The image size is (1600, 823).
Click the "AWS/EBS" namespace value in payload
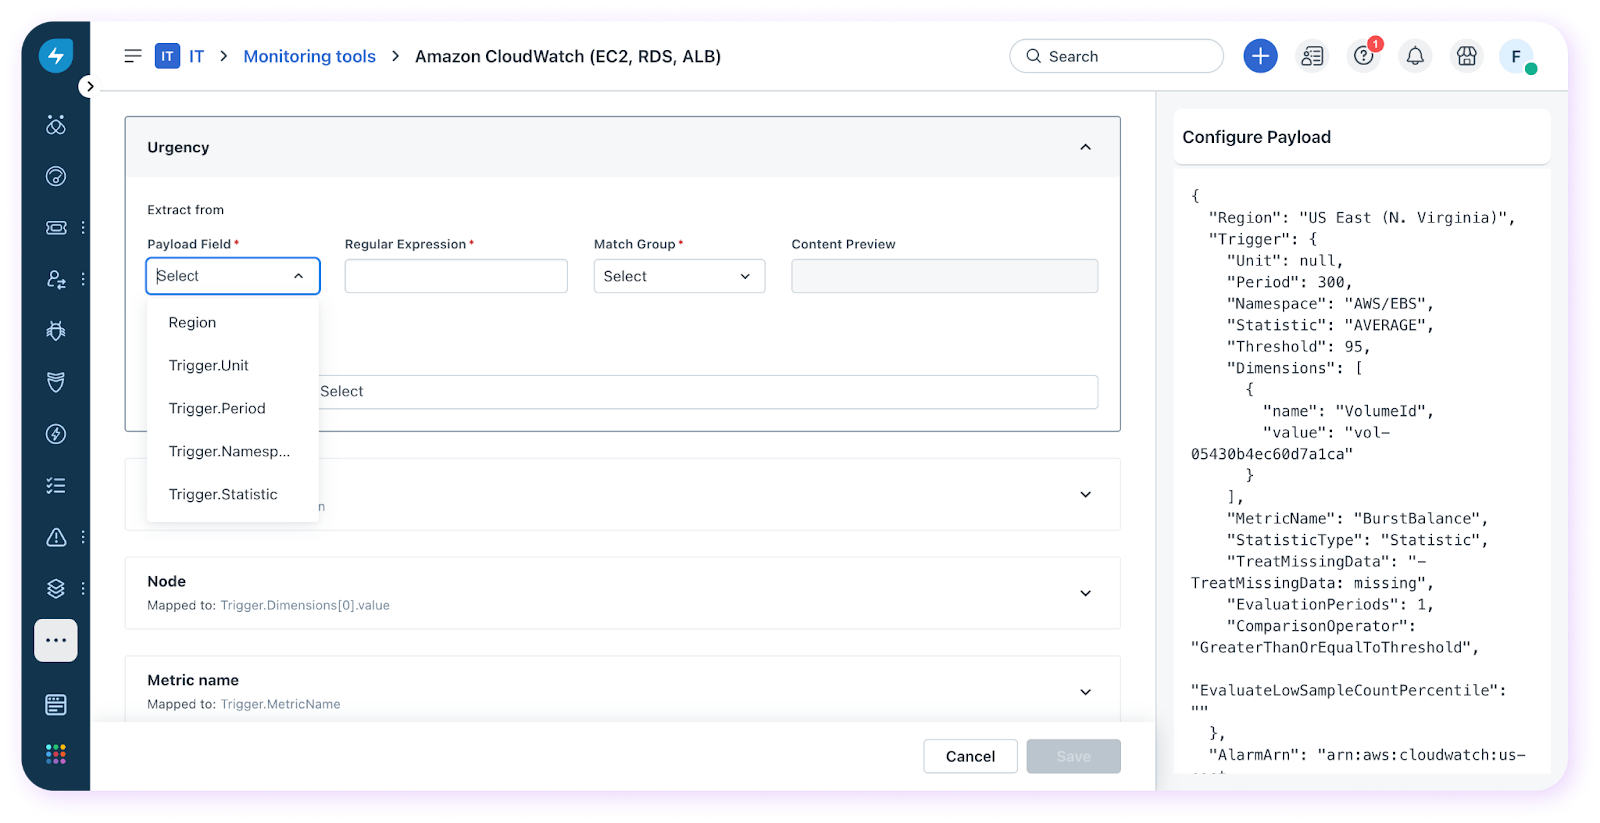click(x=1385, y=303)
